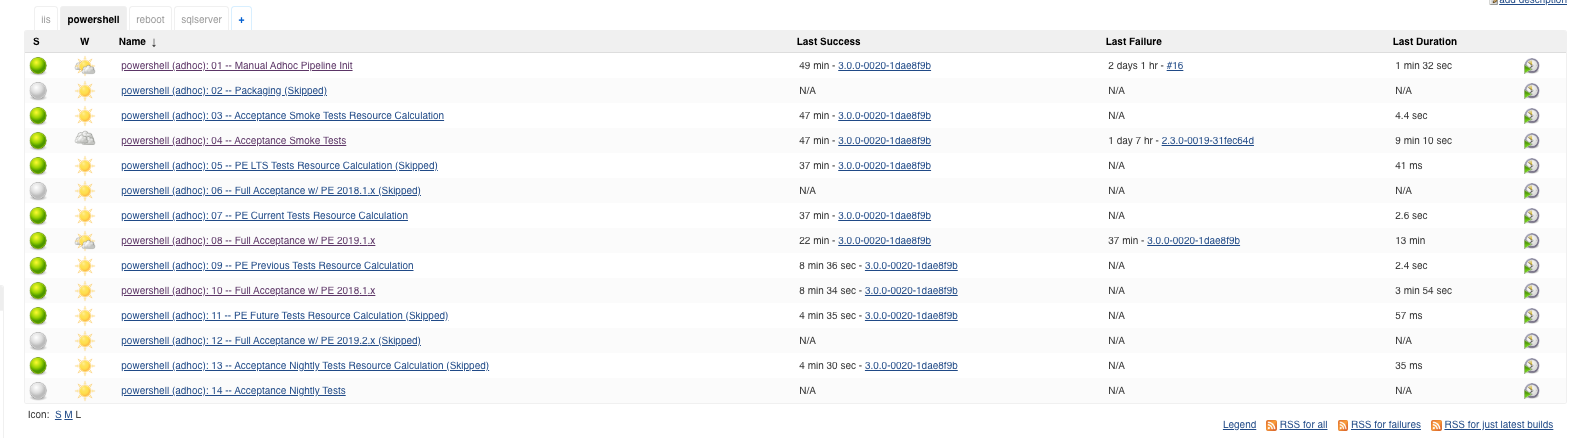This screenshot has height=438, width=1570.
Task: Click green status ball of 04 Acceptance Smoke Tests
Action: [x=38, y=141]
